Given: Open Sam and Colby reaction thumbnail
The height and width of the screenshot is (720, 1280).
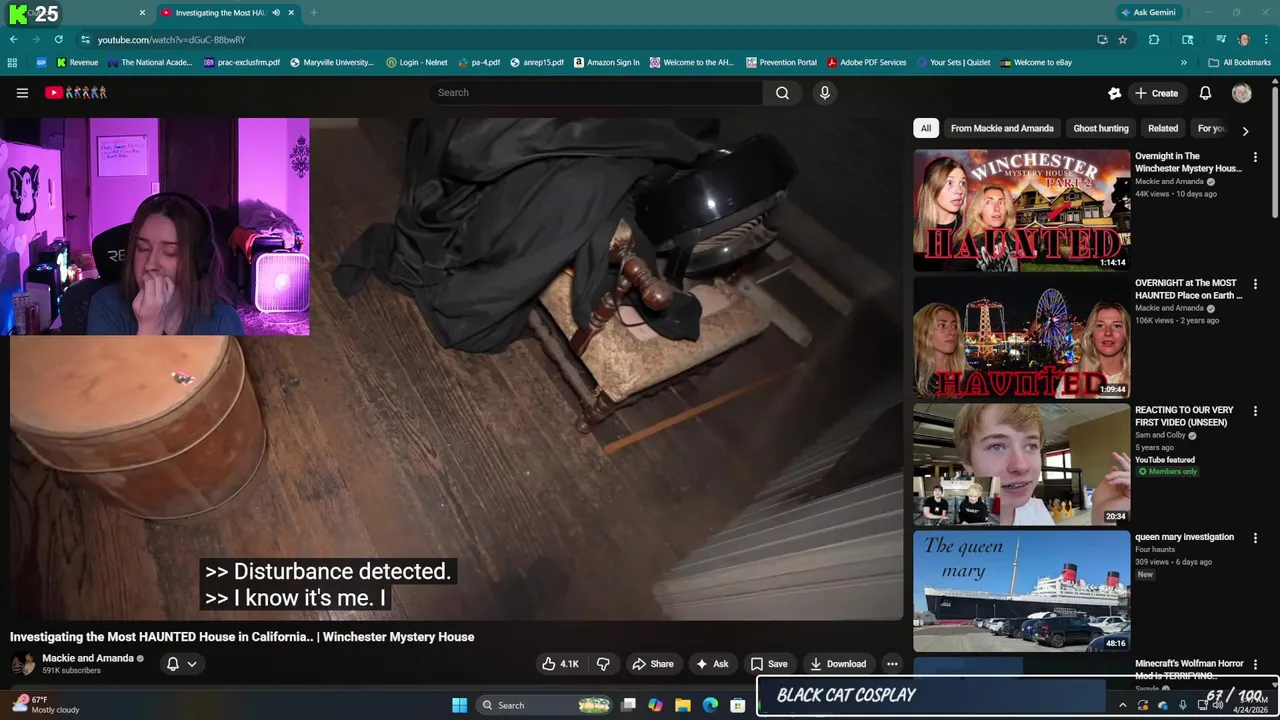Looking at the screenshot, I should point(1021,464).
